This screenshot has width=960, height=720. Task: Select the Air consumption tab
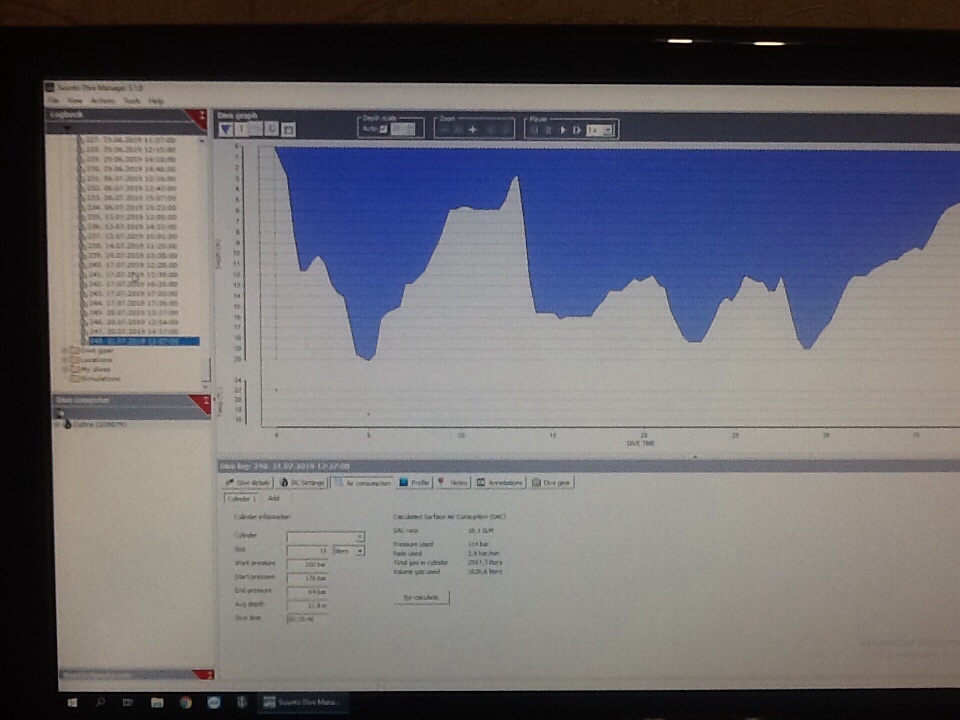(362, 482)
